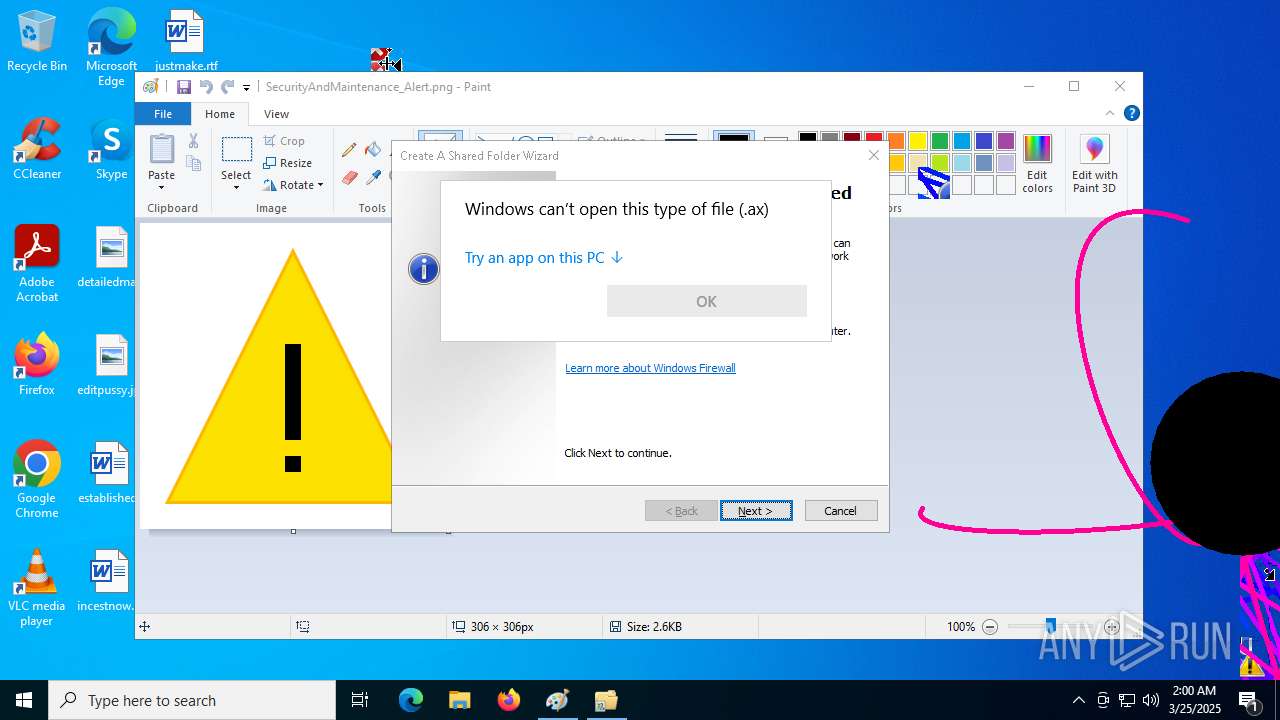Click Crop in the Image group
Screen dimensions: 1280x720
(285, 141)
